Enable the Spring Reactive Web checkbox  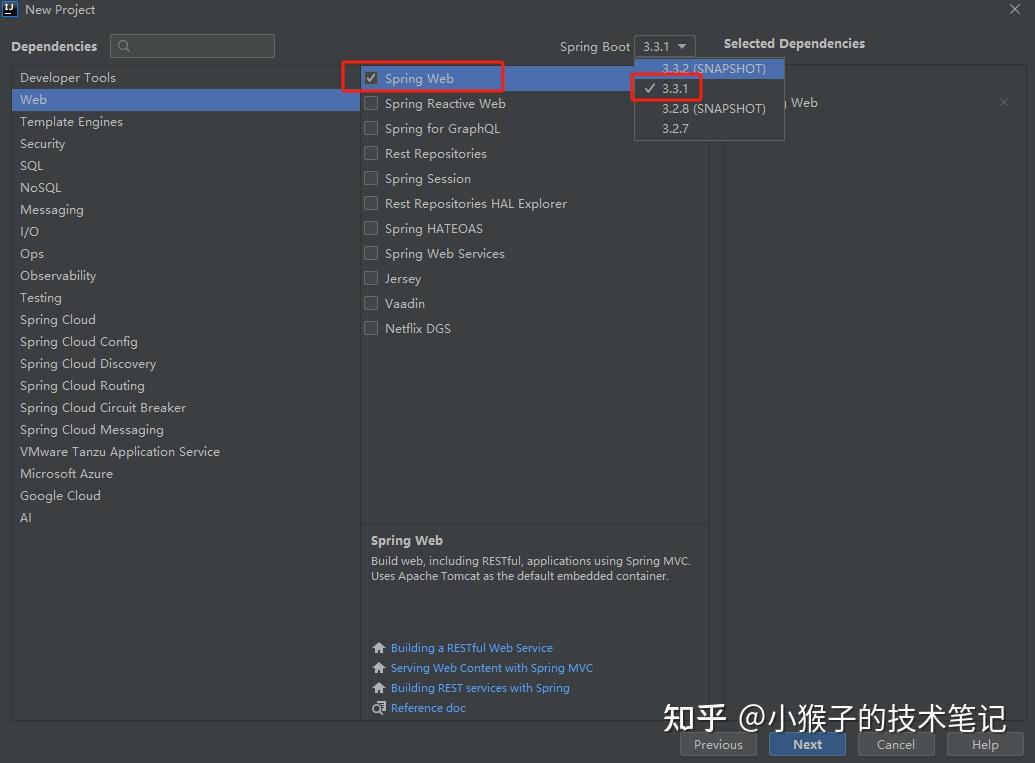click(370, 103)
